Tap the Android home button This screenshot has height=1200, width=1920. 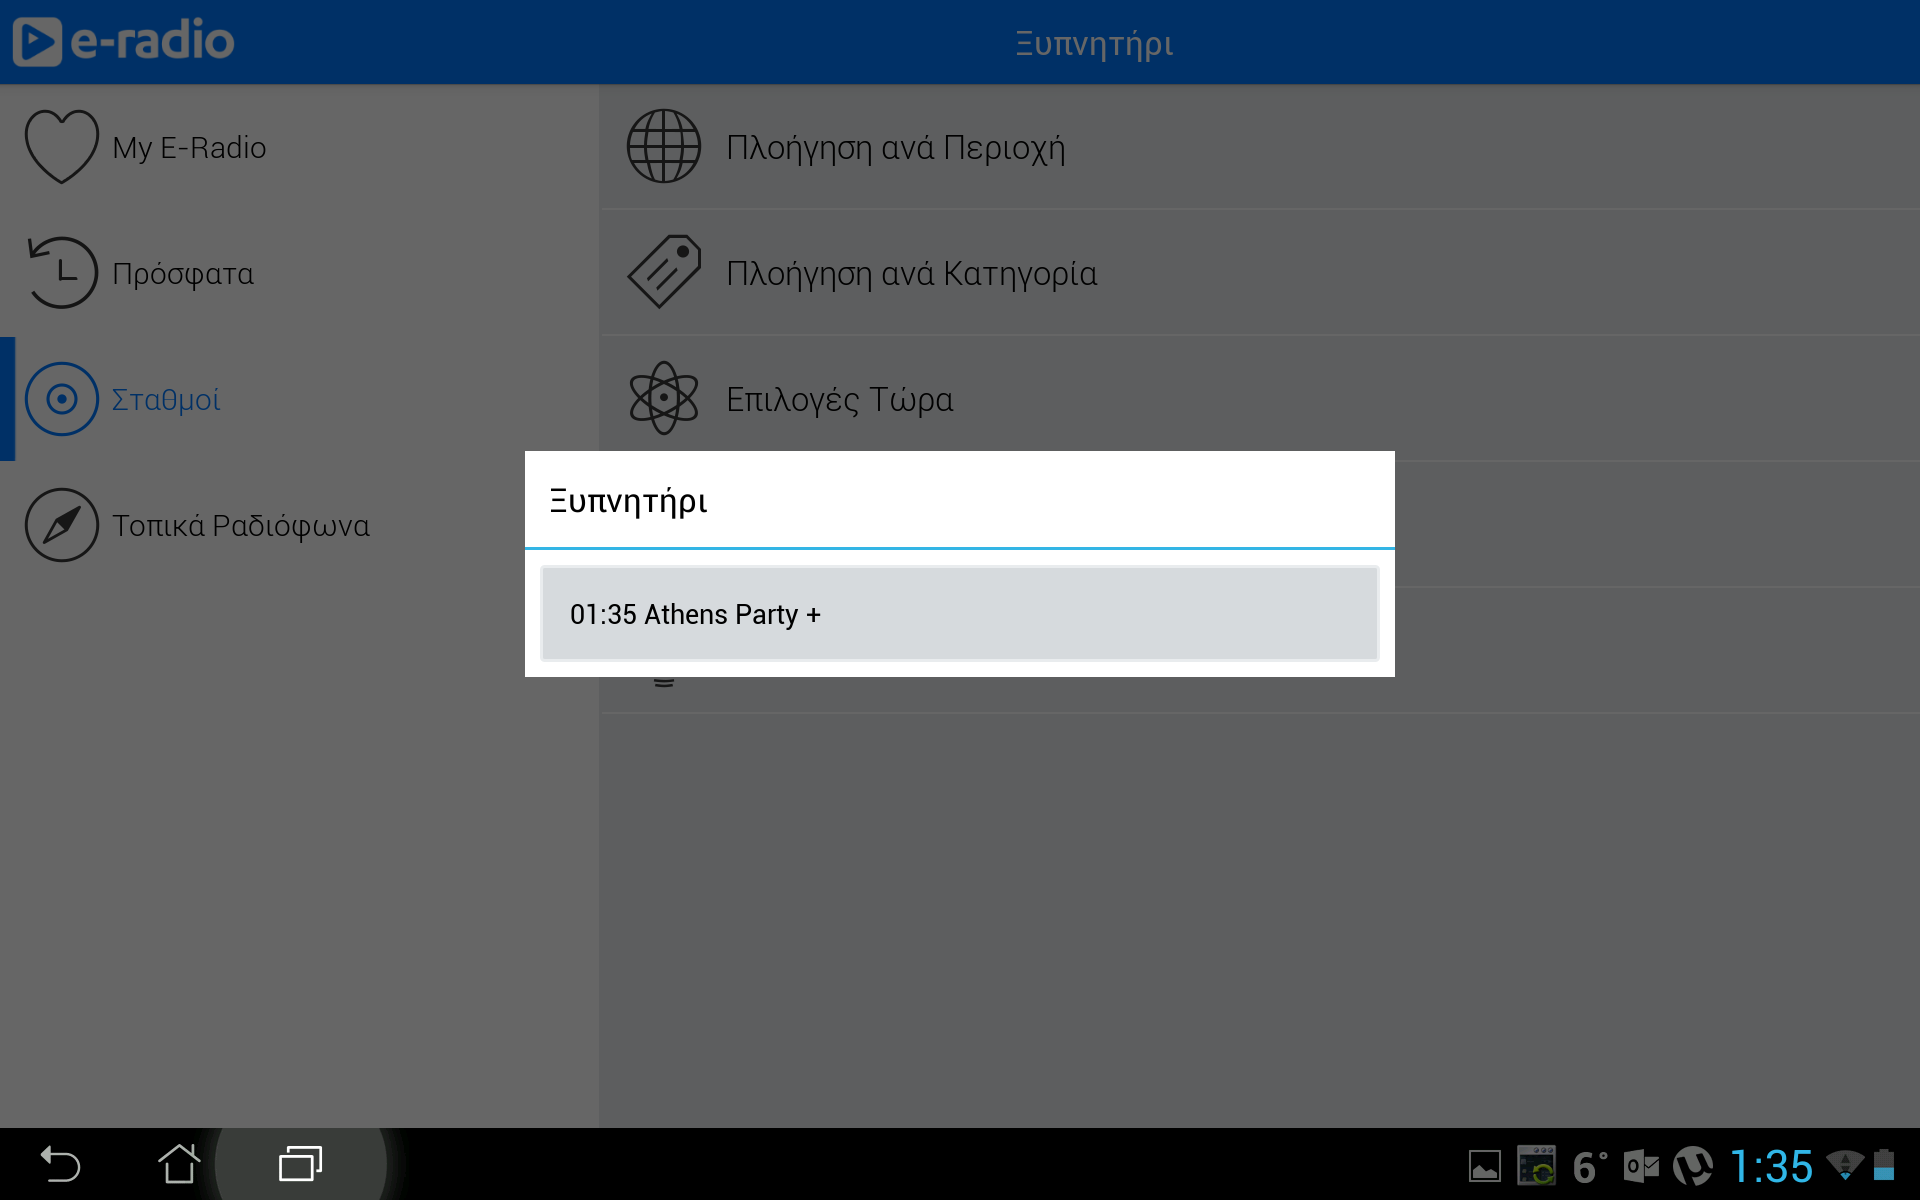pyautogui.click(x=180, y=1165)
